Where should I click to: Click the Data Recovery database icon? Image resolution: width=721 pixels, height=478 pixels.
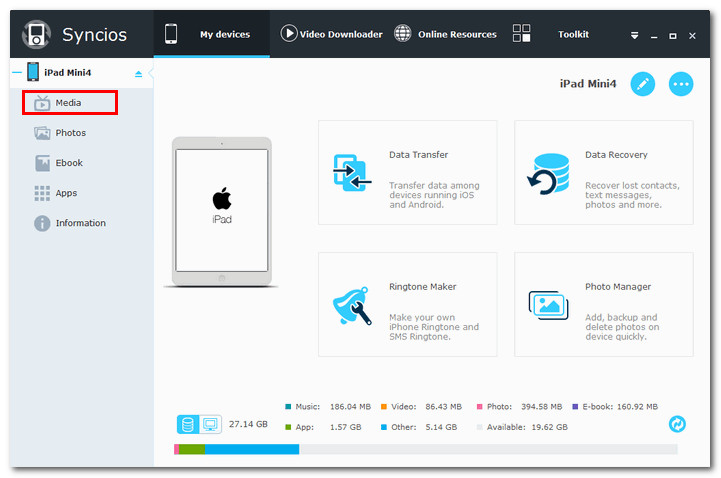coord(549,174)
